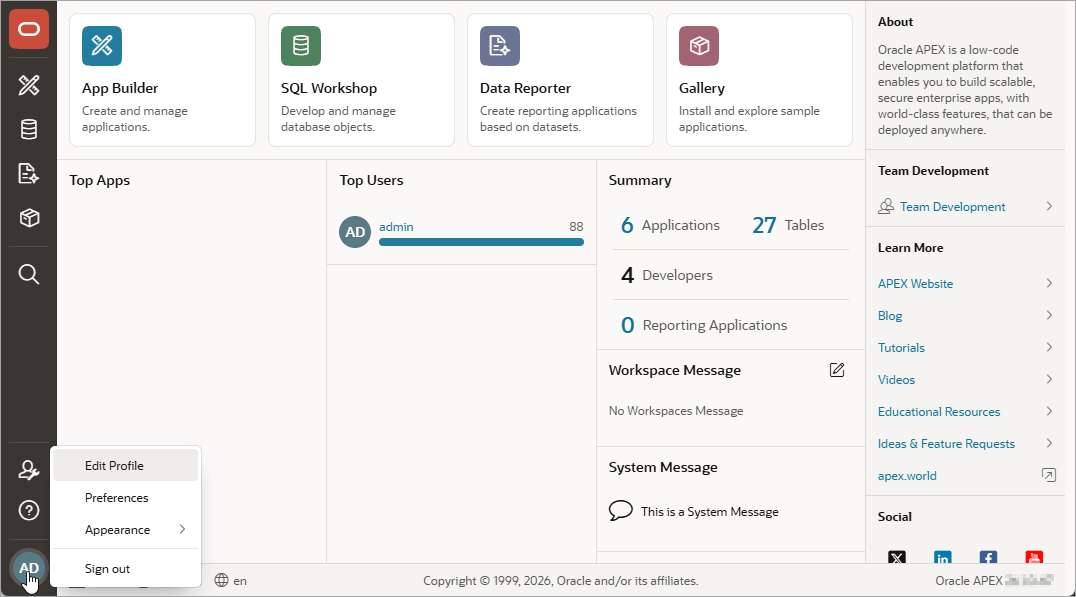This screenshot has width=1076, height=597.
Task: Open the Videos link
Action: tap(896, 379)
